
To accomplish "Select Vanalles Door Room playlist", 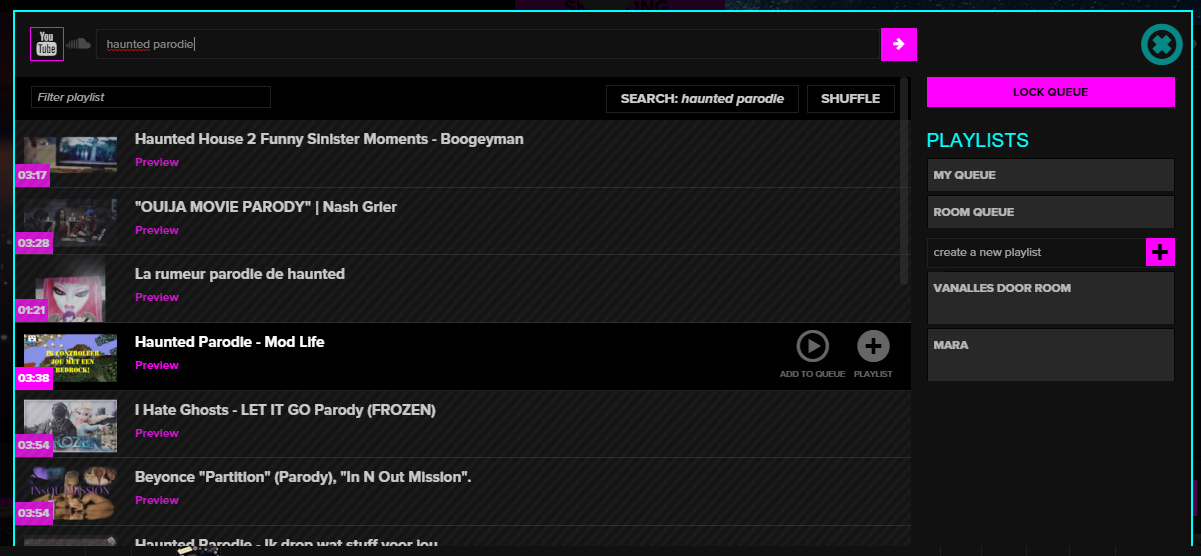I will coord(1050,298).
